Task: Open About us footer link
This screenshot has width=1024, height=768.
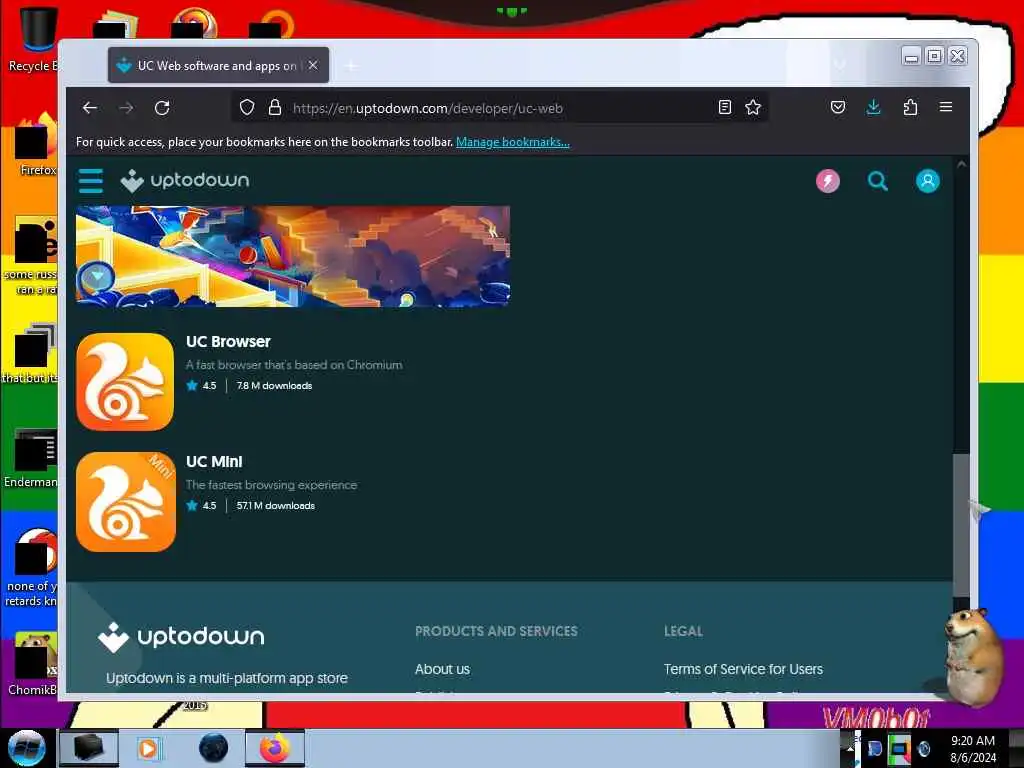Action: 442,669
